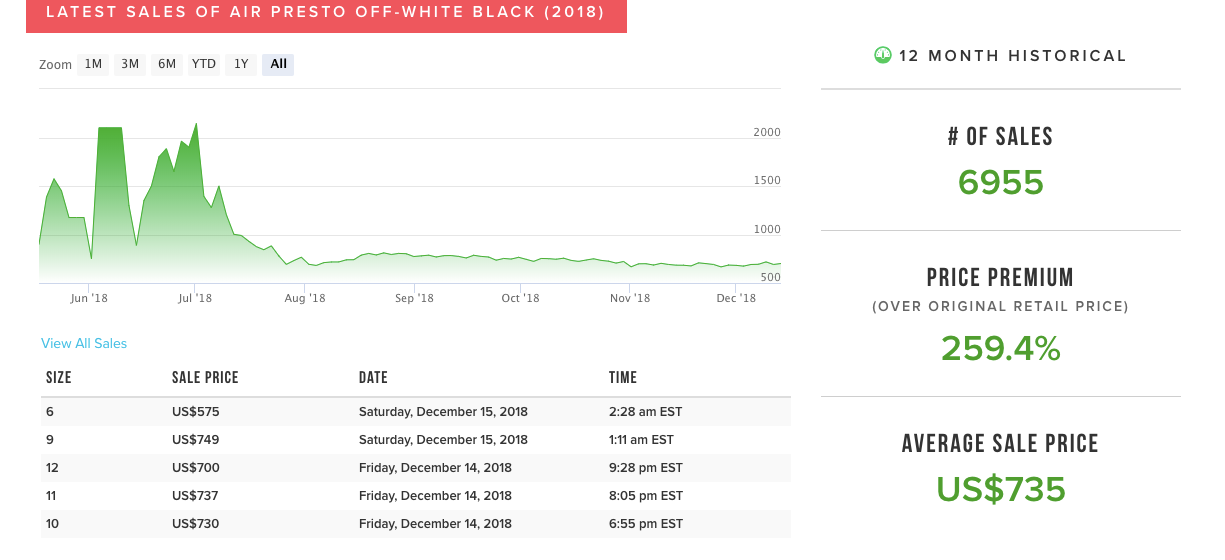Click the Time column header
Screen dimensions: 1225x560
coord(623,378)
